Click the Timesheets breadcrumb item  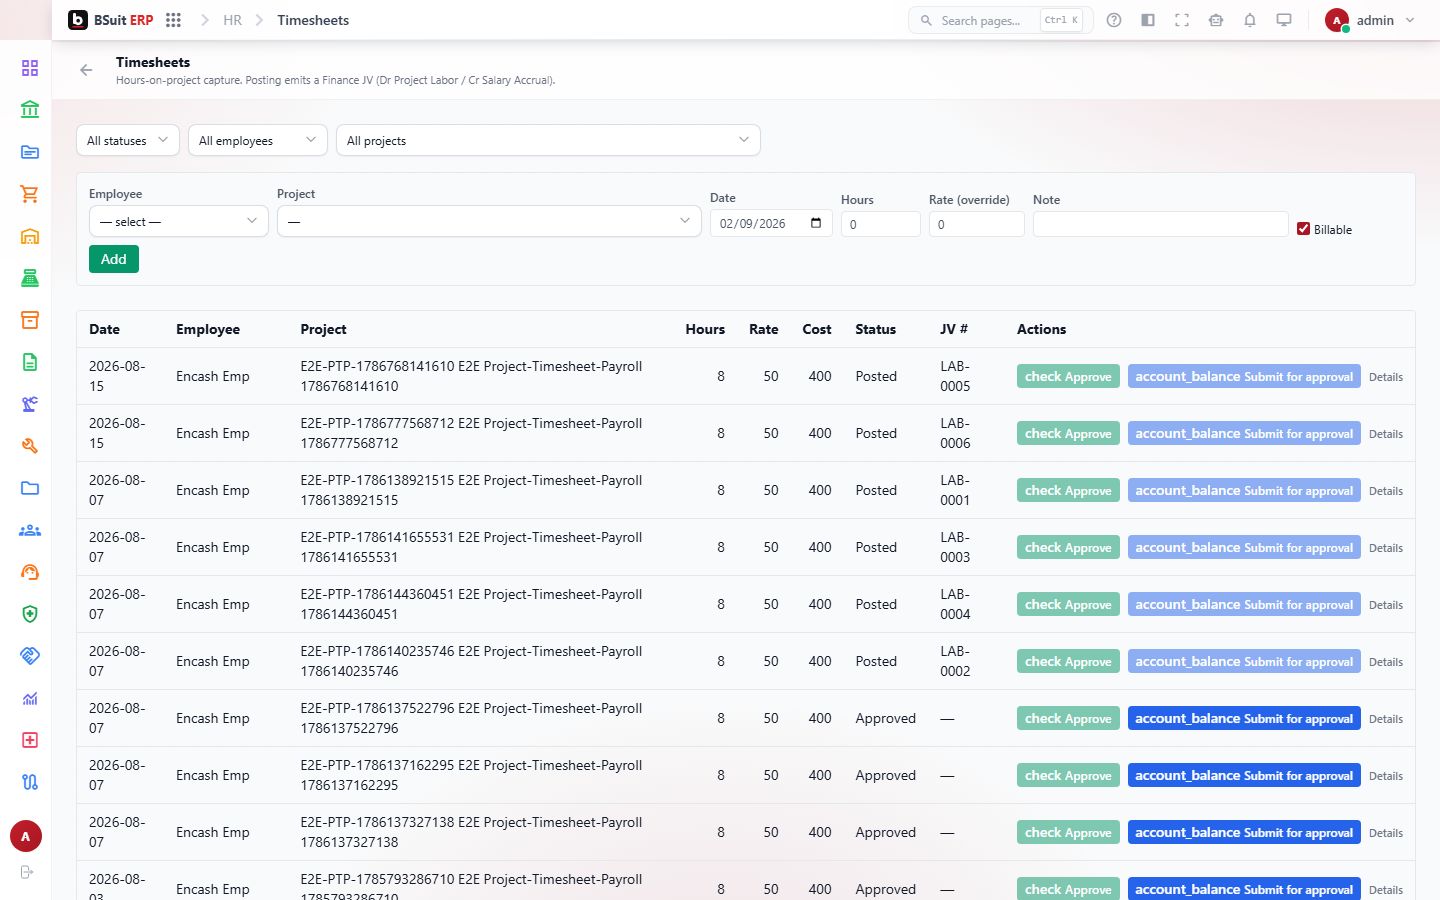point(313,20)
